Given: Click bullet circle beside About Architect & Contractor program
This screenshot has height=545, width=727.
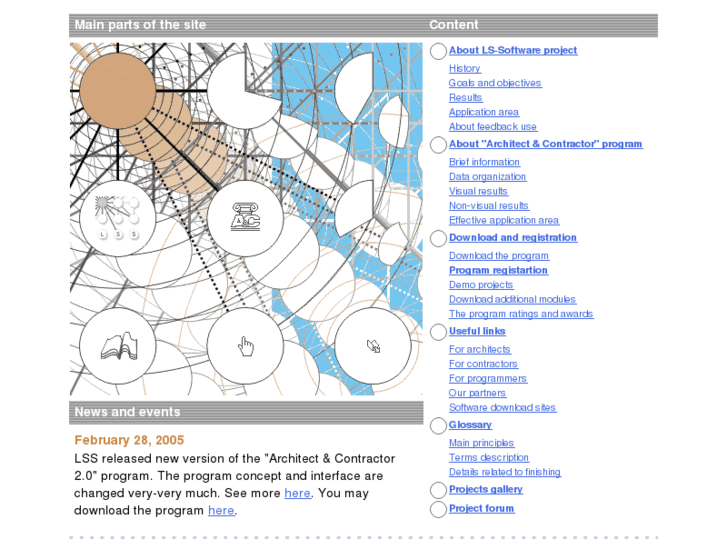Looking at the screenshot, I should click(438, 145).
